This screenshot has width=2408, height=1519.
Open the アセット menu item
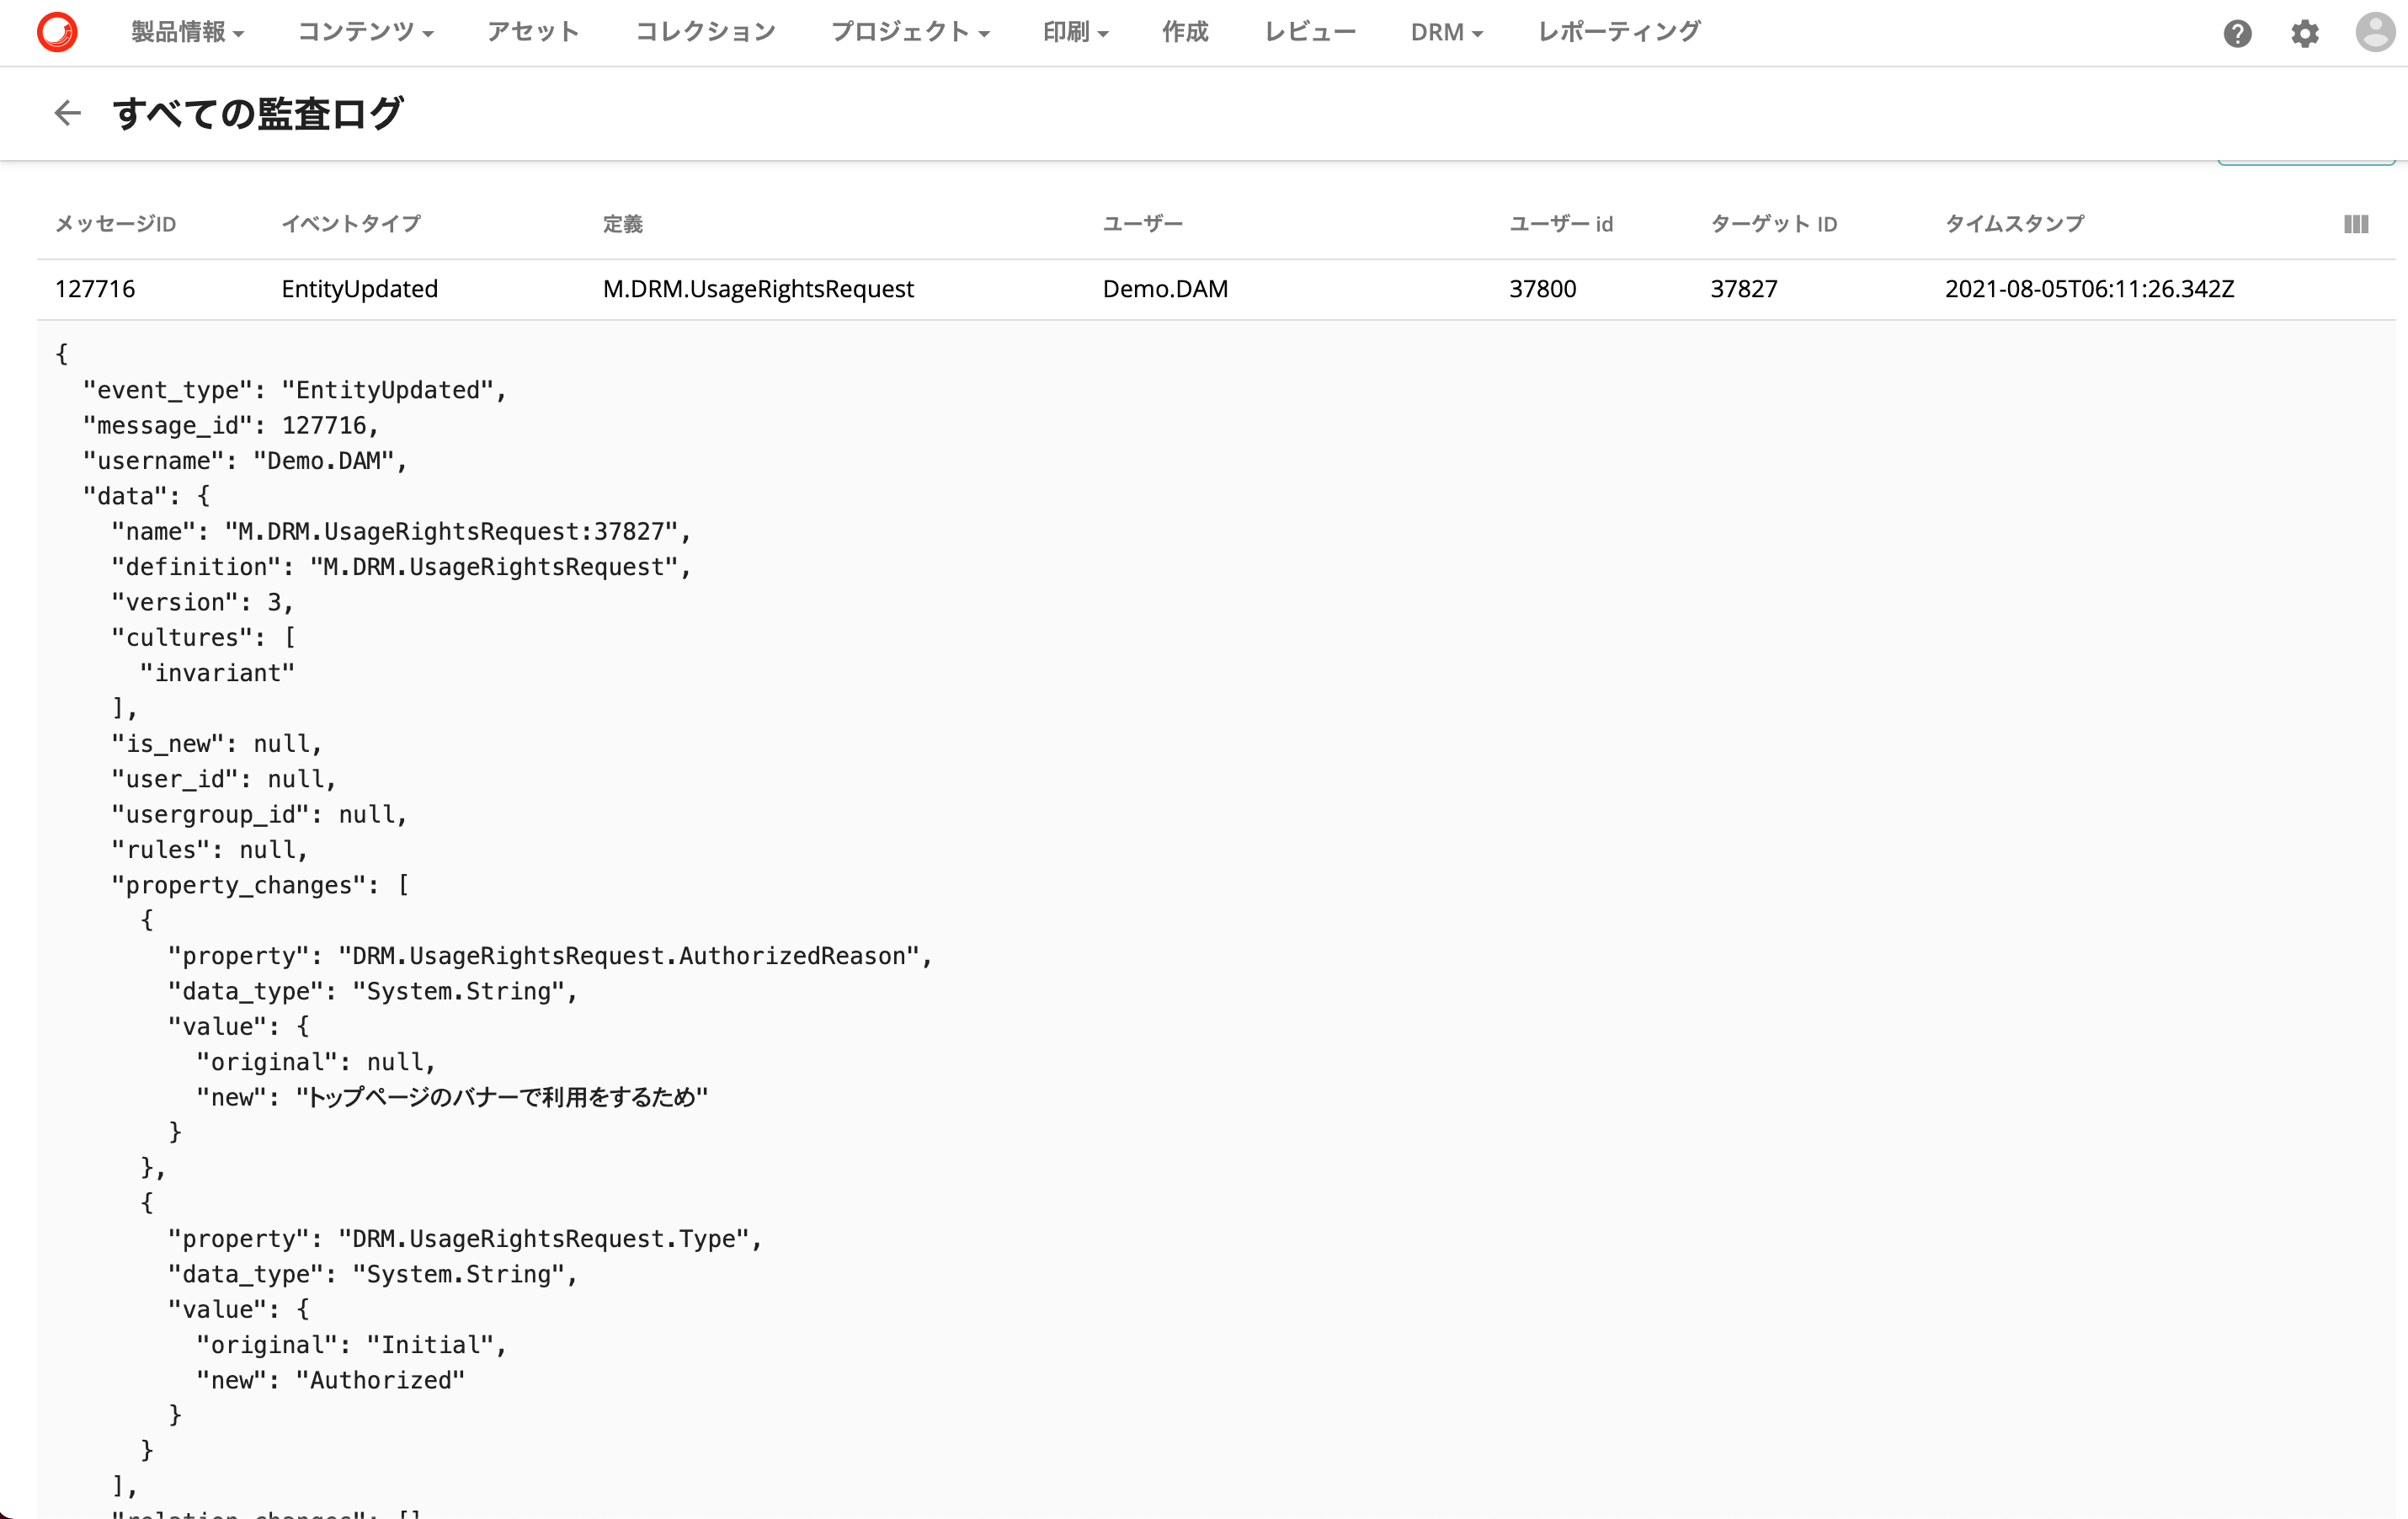pyautogui.click(x=533, y=32)
